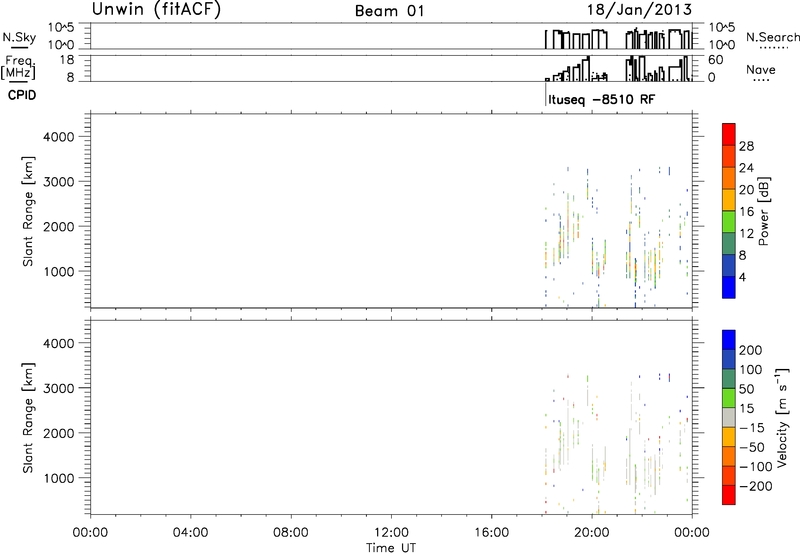Select the red bottom Velocity colorbar segment

pos(729,495)
